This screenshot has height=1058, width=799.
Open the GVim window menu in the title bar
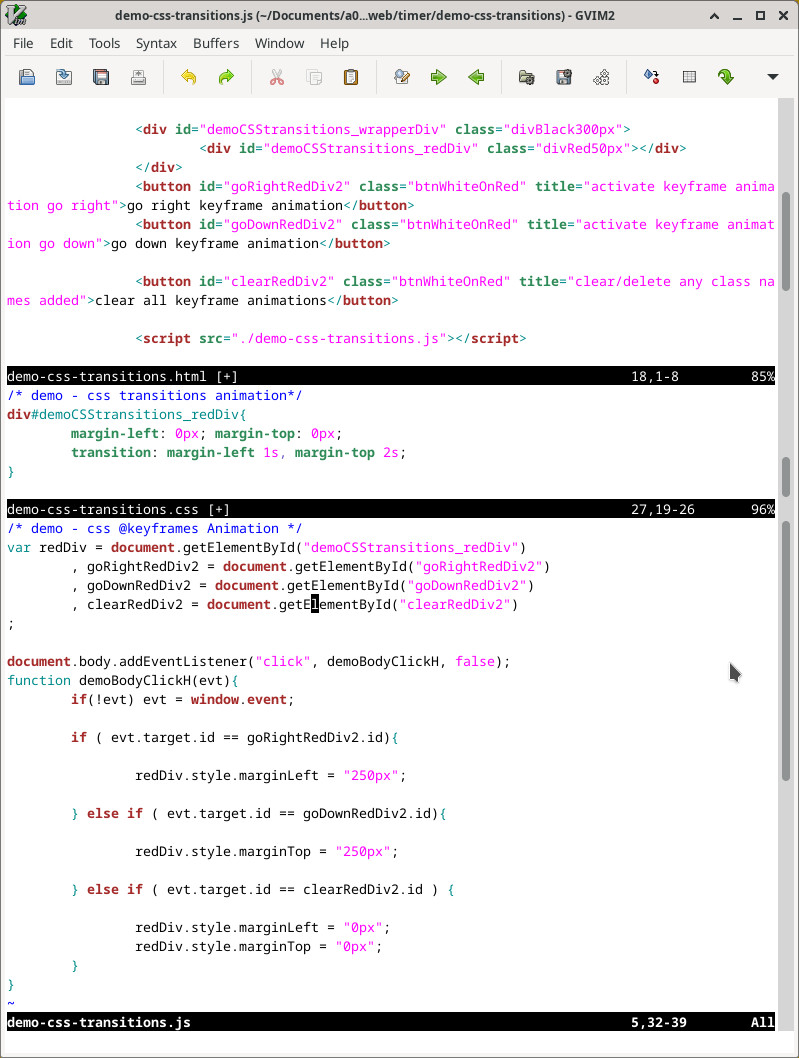(16, 15)
